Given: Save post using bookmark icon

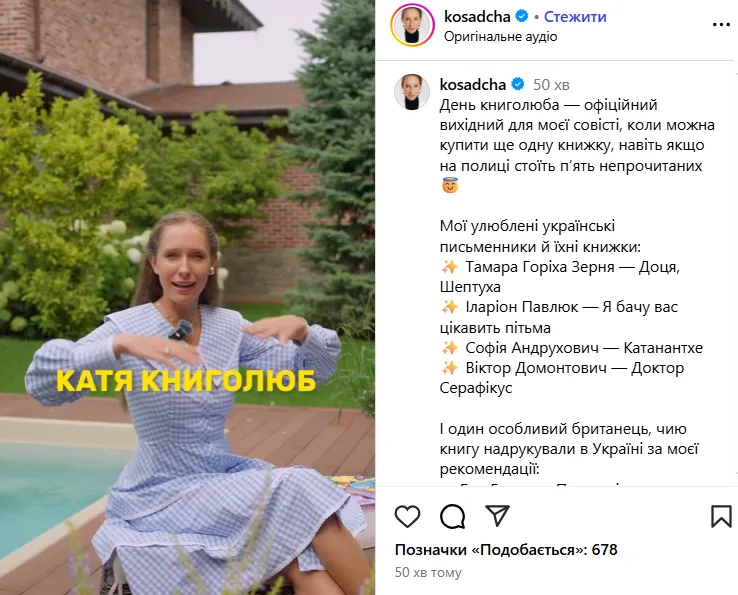Looking at the screenshot, I should coord(721,516).
